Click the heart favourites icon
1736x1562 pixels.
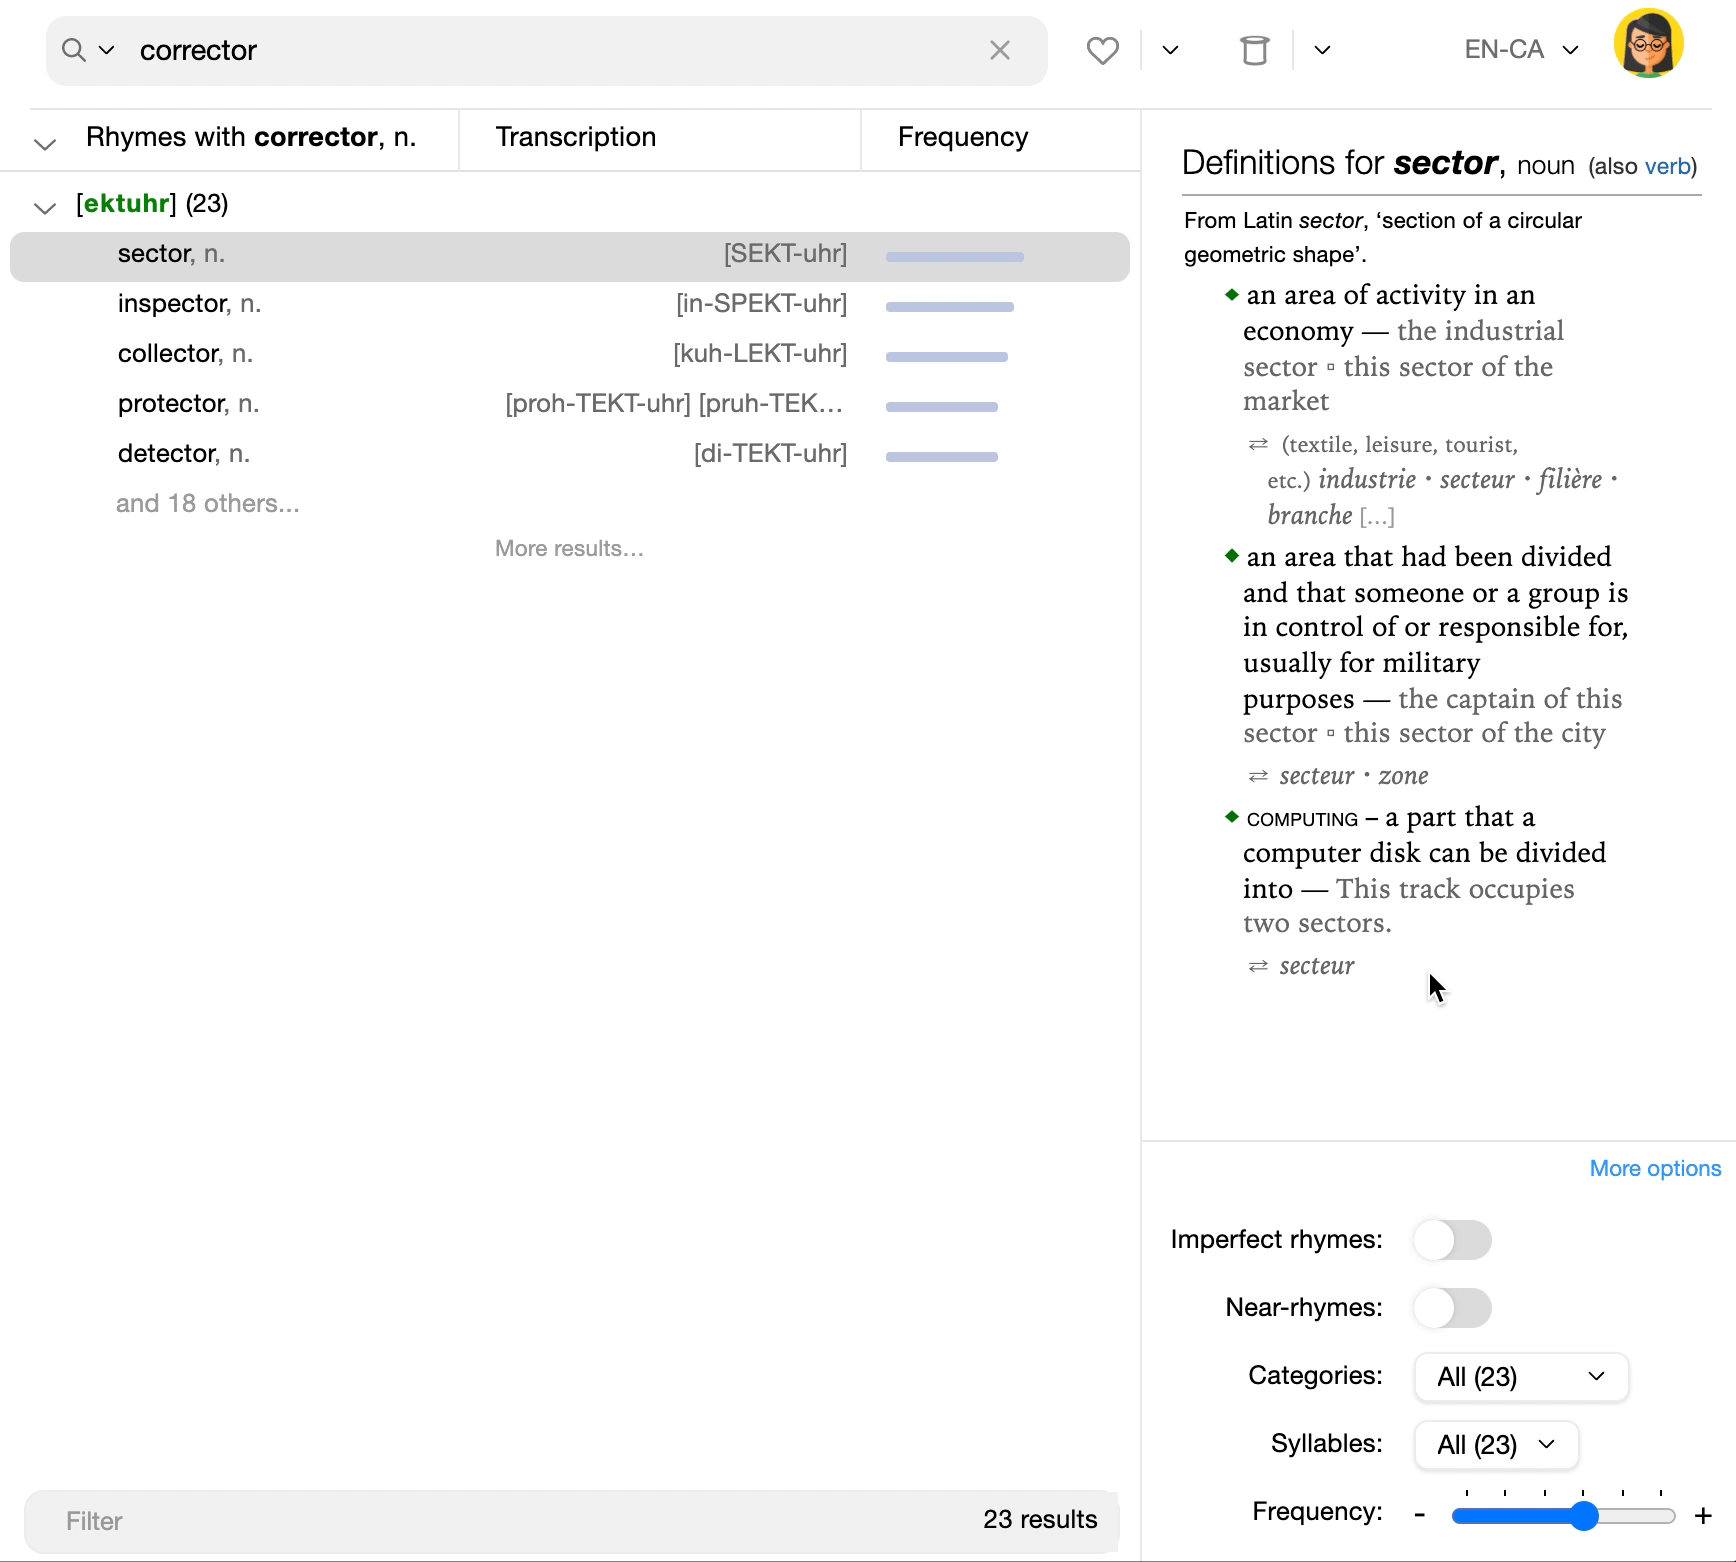(x=1102, y=50)
